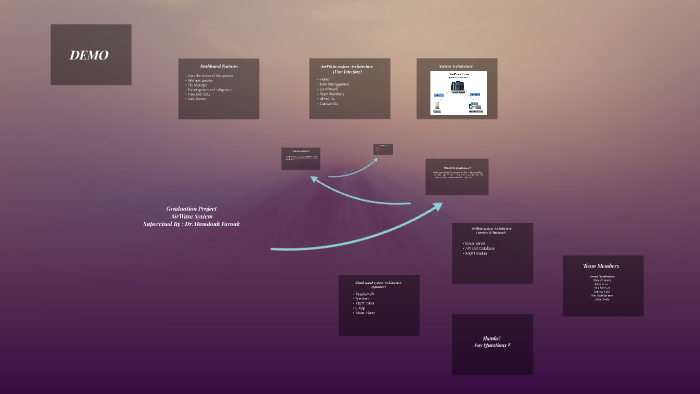Image resolution: width=700 pixels, height=394 pixels.
Task: Click the 'Music Player' bullet
Action: point(365,313)
